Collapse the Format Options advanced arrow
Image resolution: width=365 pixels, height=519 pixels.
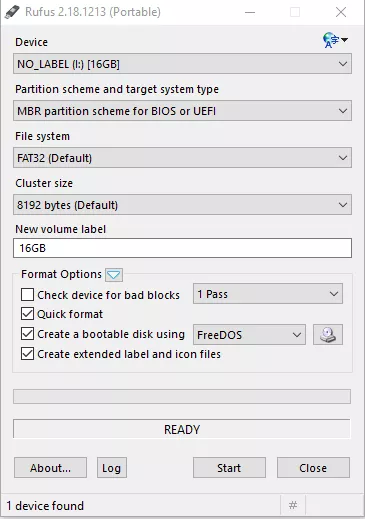(x=114, y=275)
